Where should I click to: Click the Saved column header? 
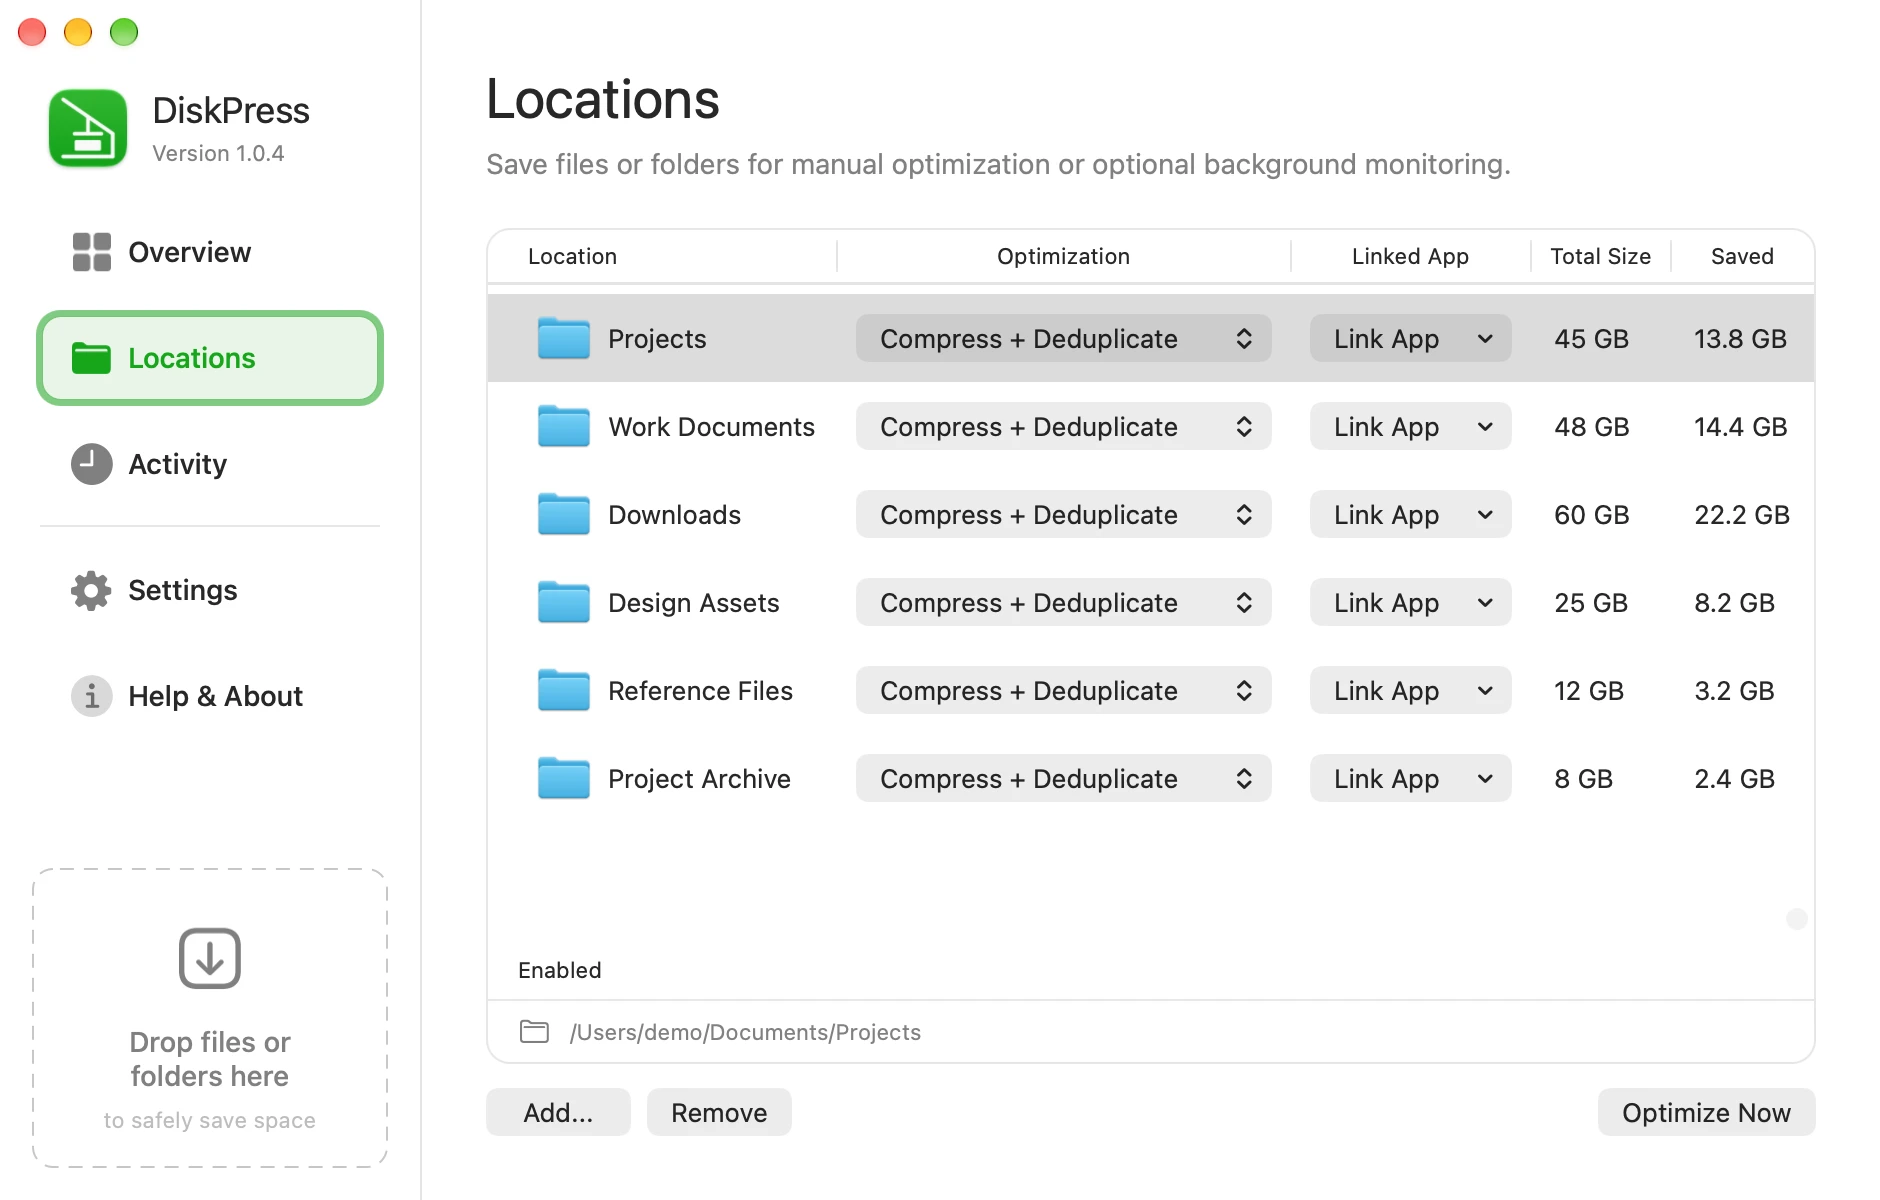pyautogui.click(x=1742, y=256)
